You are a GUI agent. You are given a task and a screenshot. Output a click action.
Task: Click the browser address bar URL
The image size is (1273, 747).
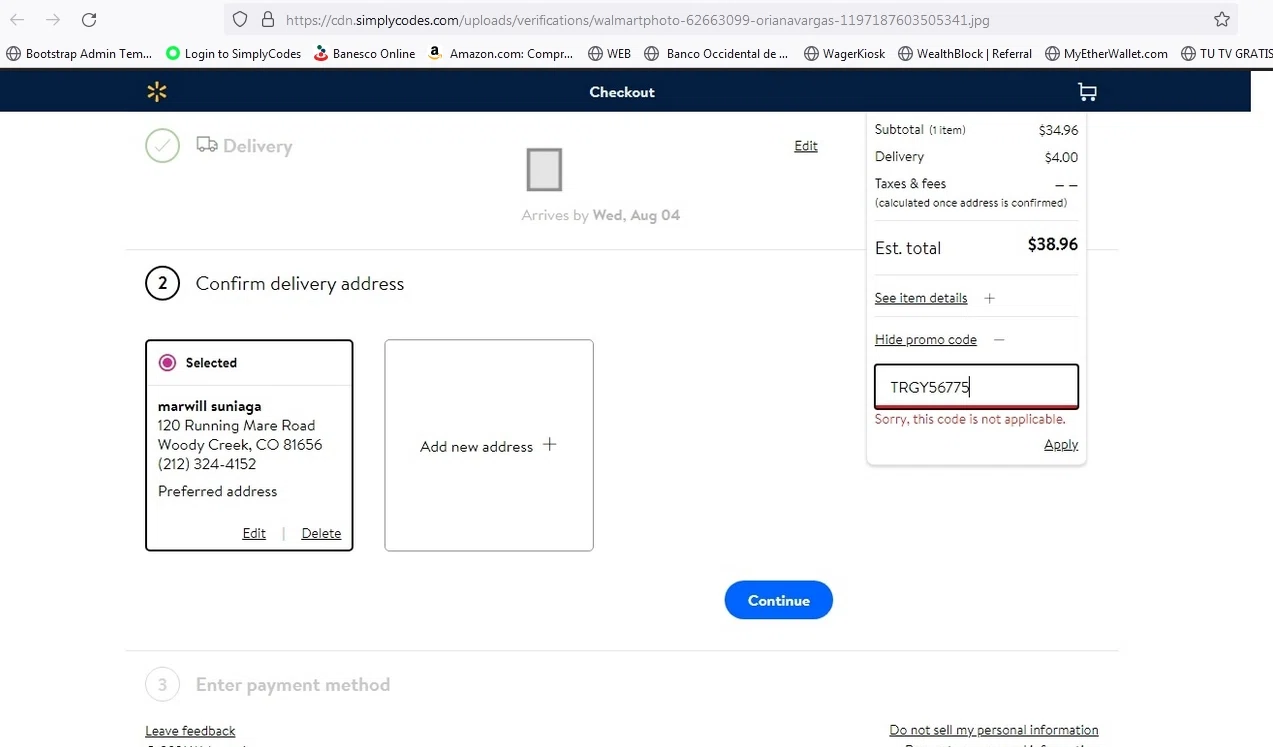[x=637, y=20]
